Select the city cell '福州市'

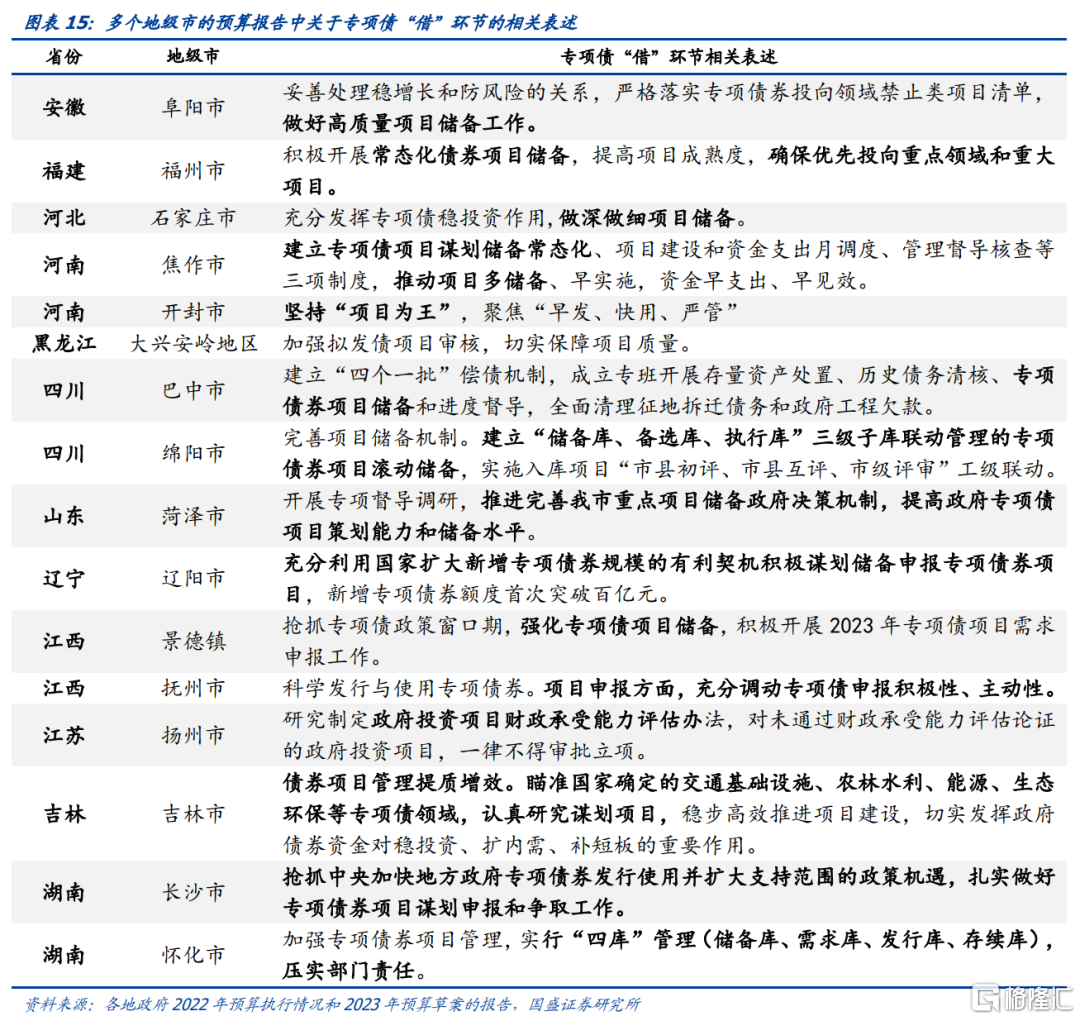pos(193,171)
